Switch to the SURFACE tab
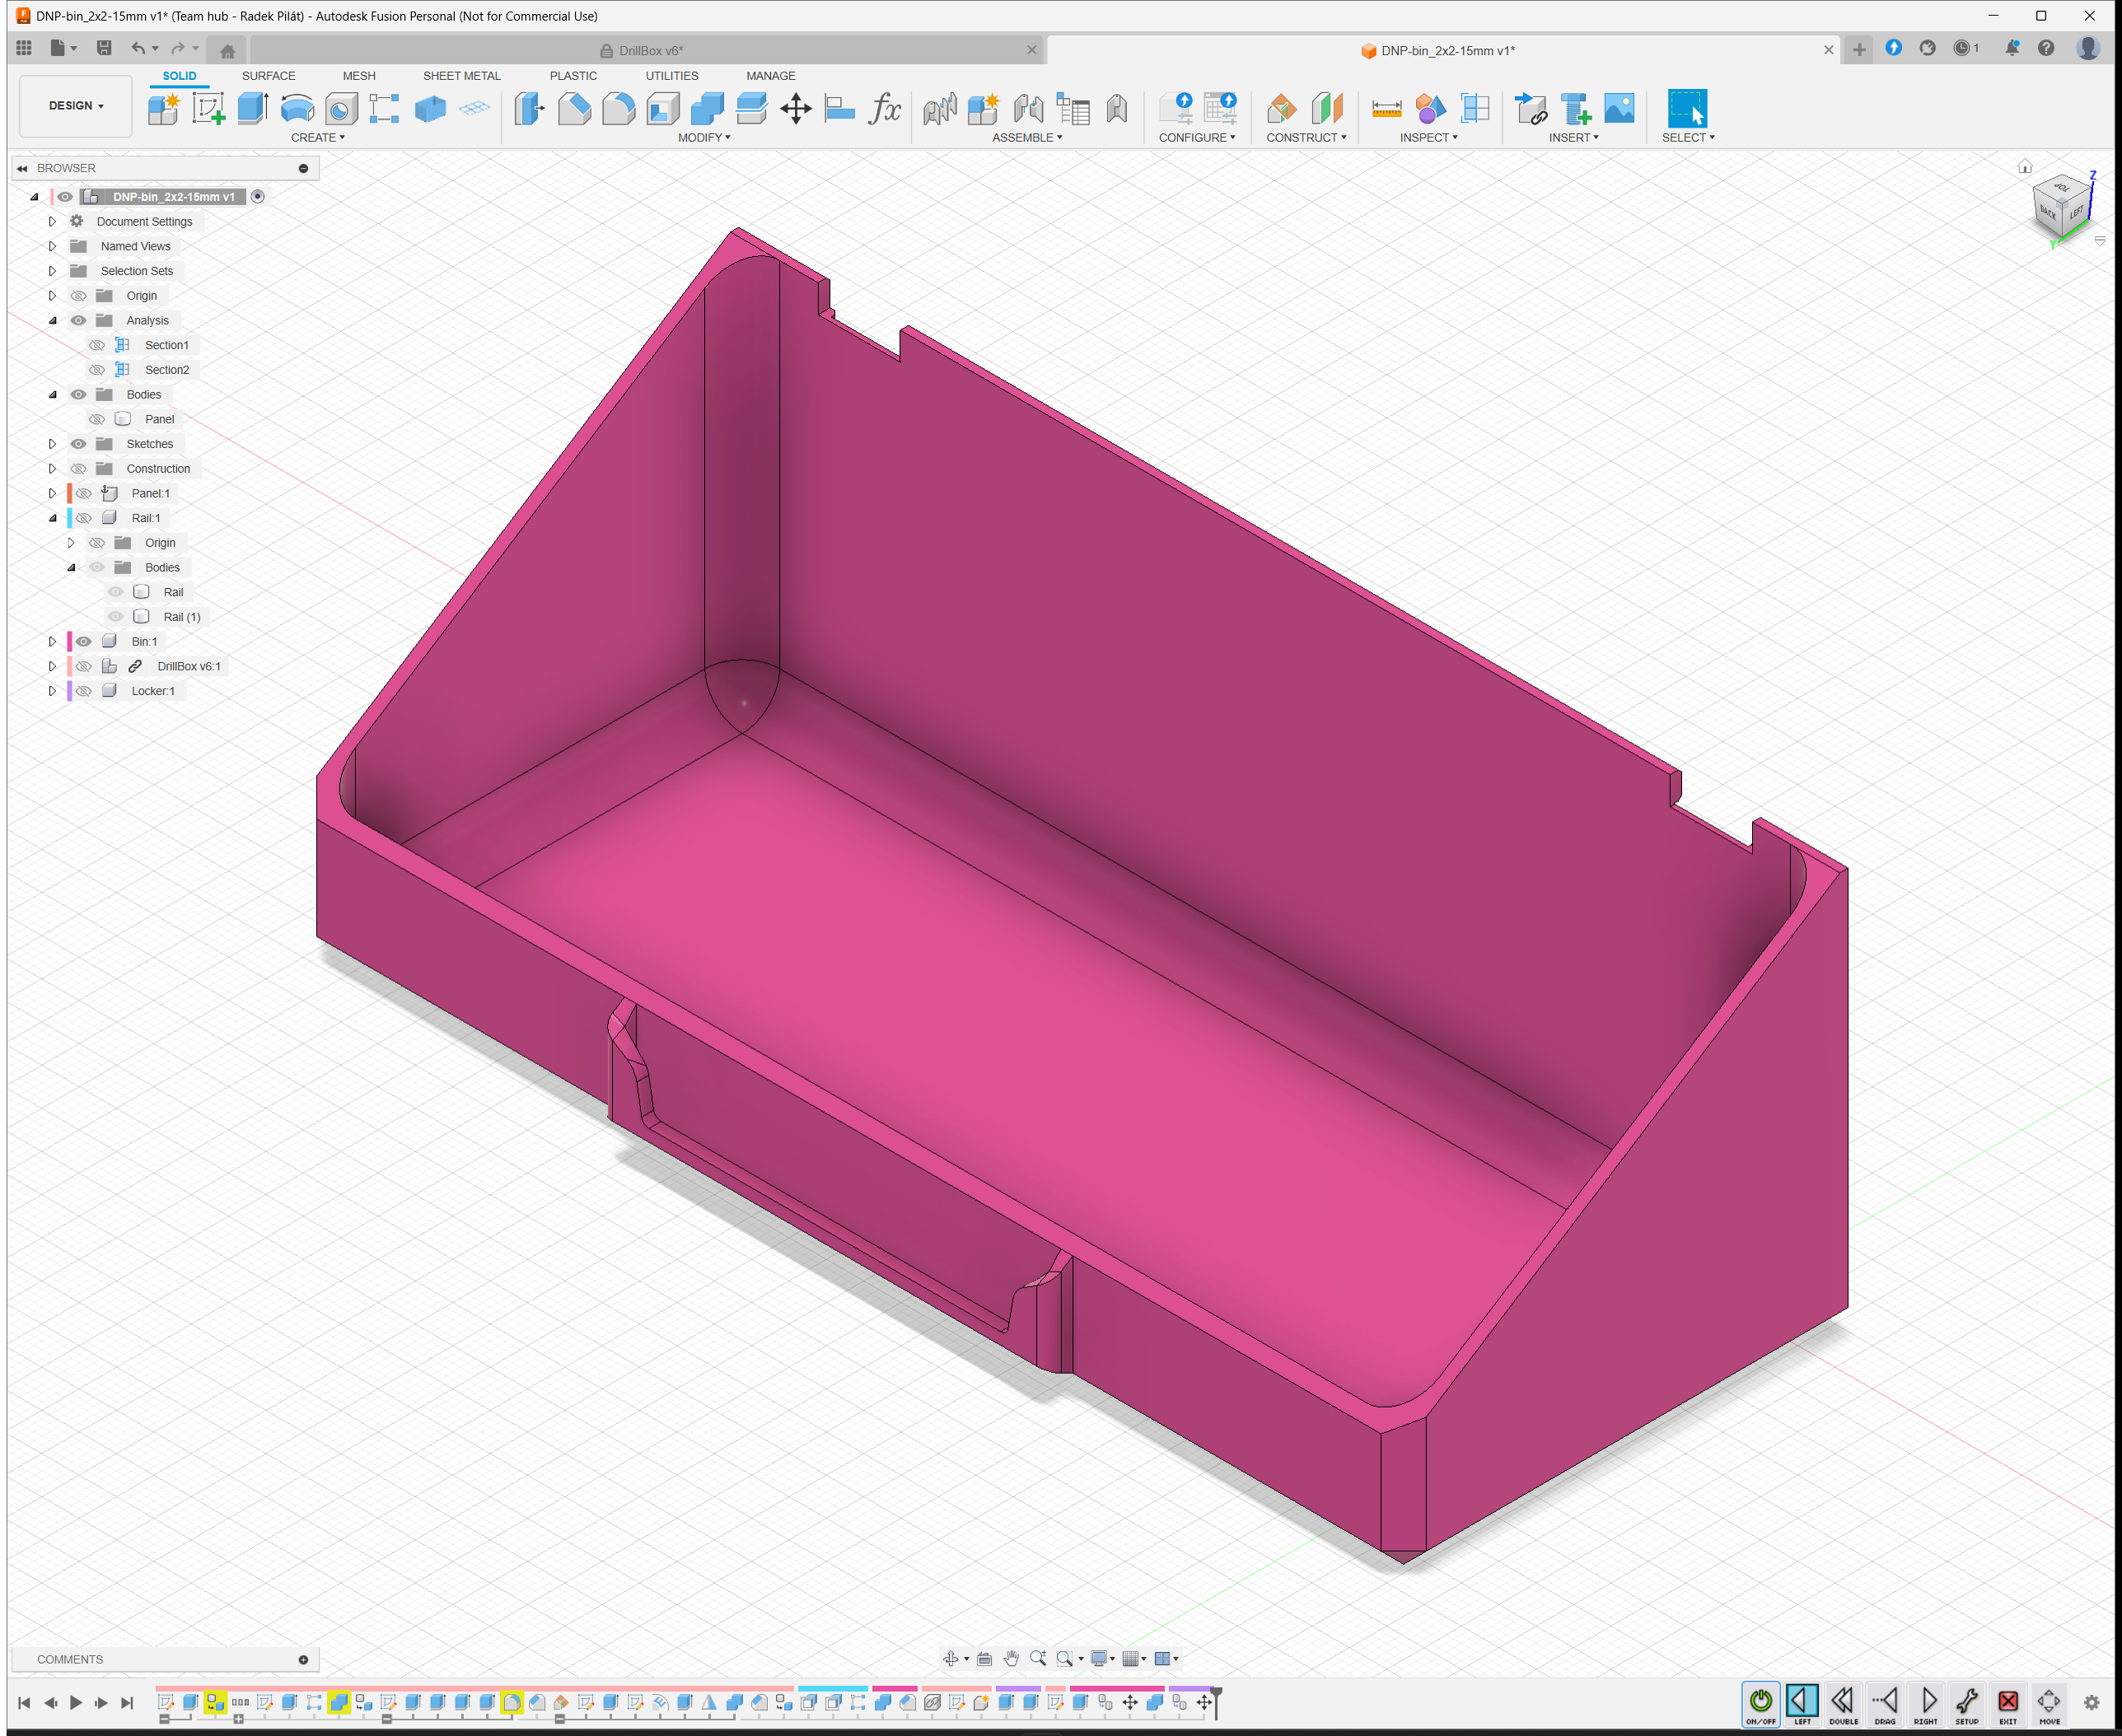The width and height of the screenshot is (2122, 1736). pos(268,76)
